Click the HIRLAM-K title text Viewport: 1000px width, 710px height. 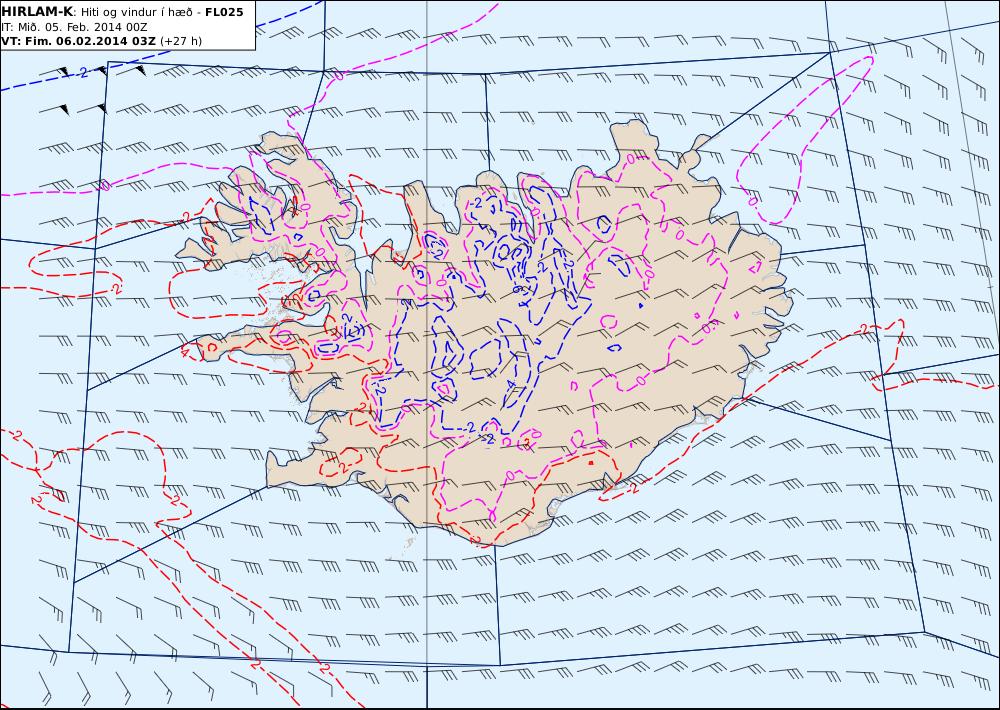[x=37, y=11]
